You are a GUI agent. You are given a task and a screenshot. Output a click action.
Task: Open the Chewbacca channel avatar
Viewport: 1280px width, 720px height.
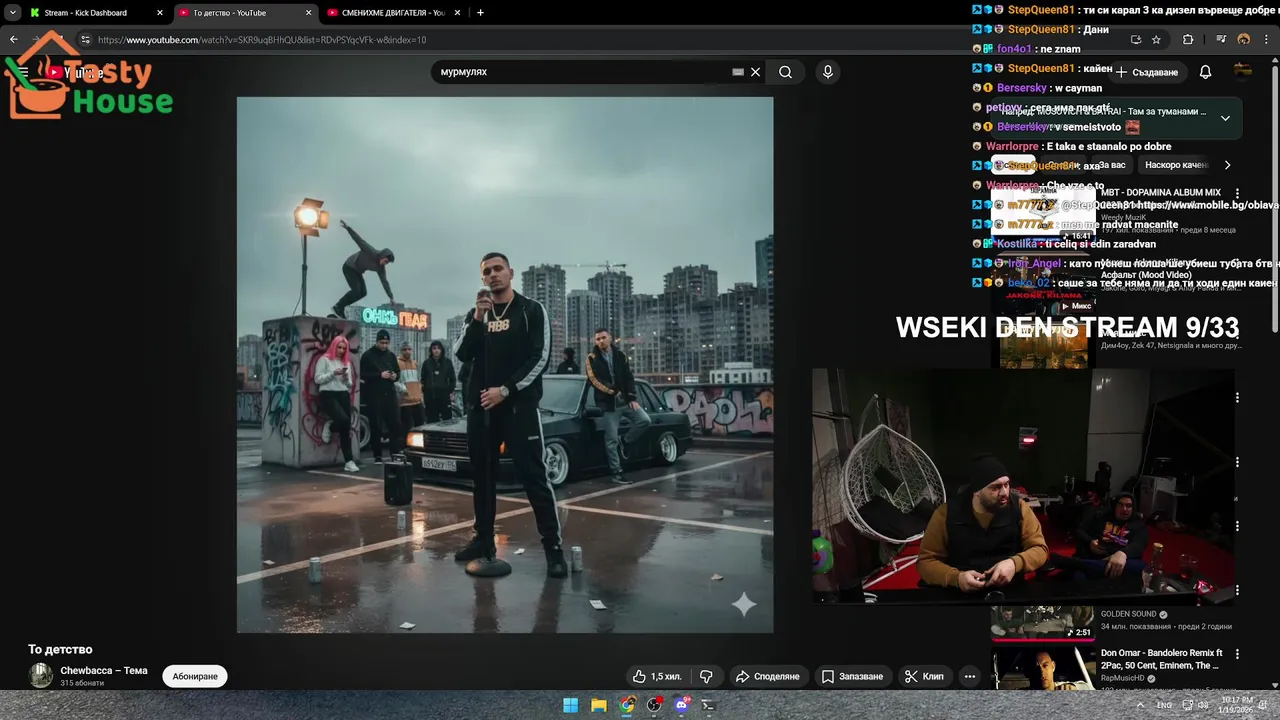[x=41, y=676]
